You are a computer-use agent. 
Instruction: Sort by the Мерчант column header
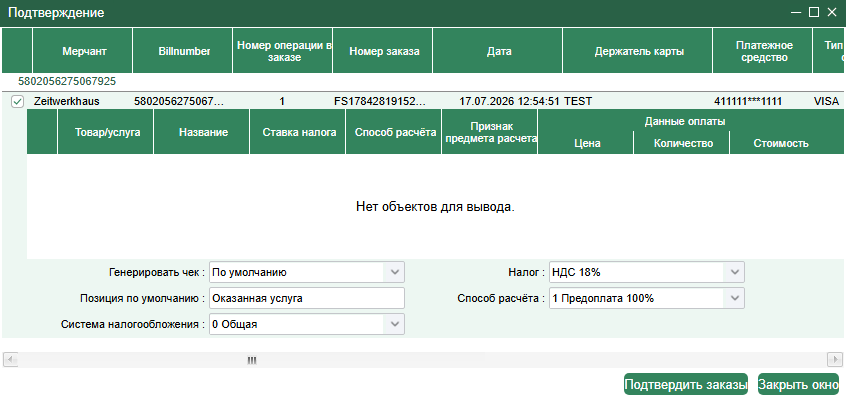tap(83, 51)
